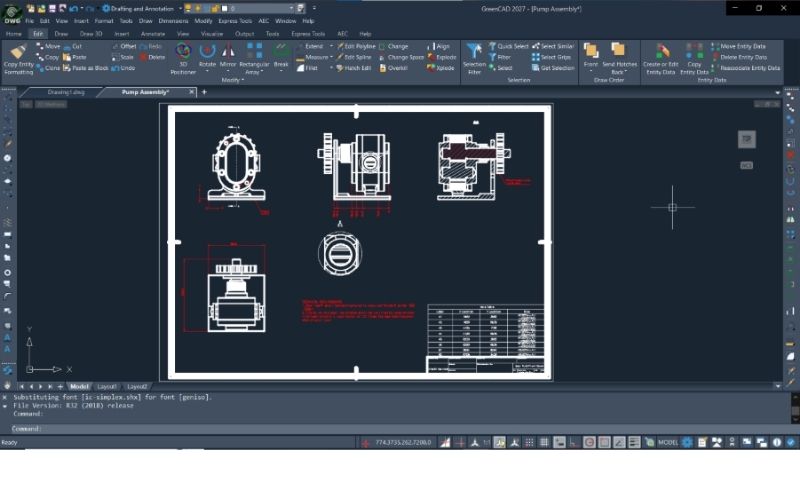
Task: Toggle the grid display in status bar
Action: [x=544, y=442]
